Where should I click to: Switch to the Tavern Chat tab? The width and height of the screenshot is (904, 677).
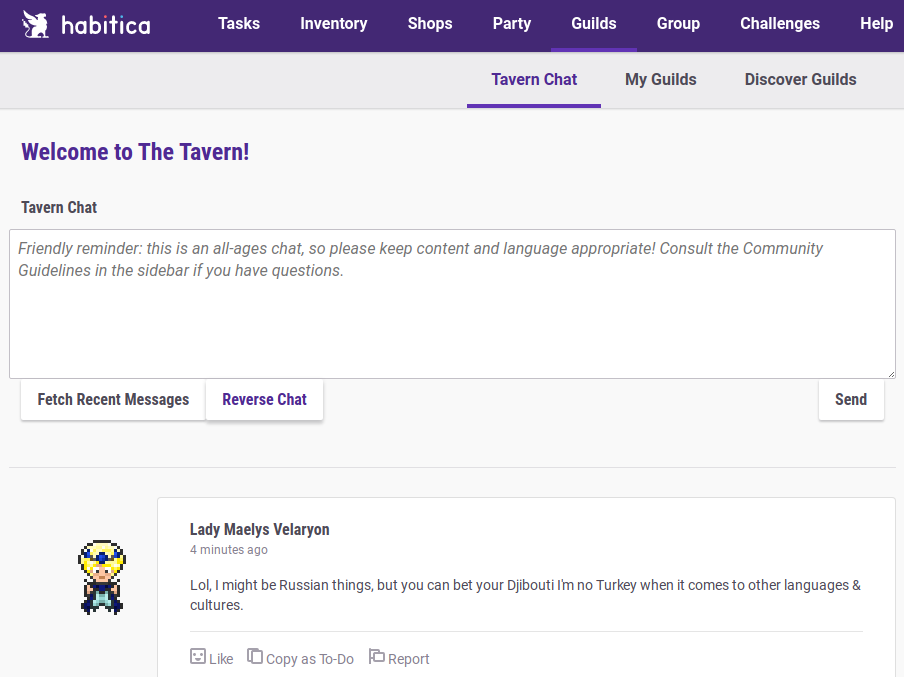(x=534, y=80)
